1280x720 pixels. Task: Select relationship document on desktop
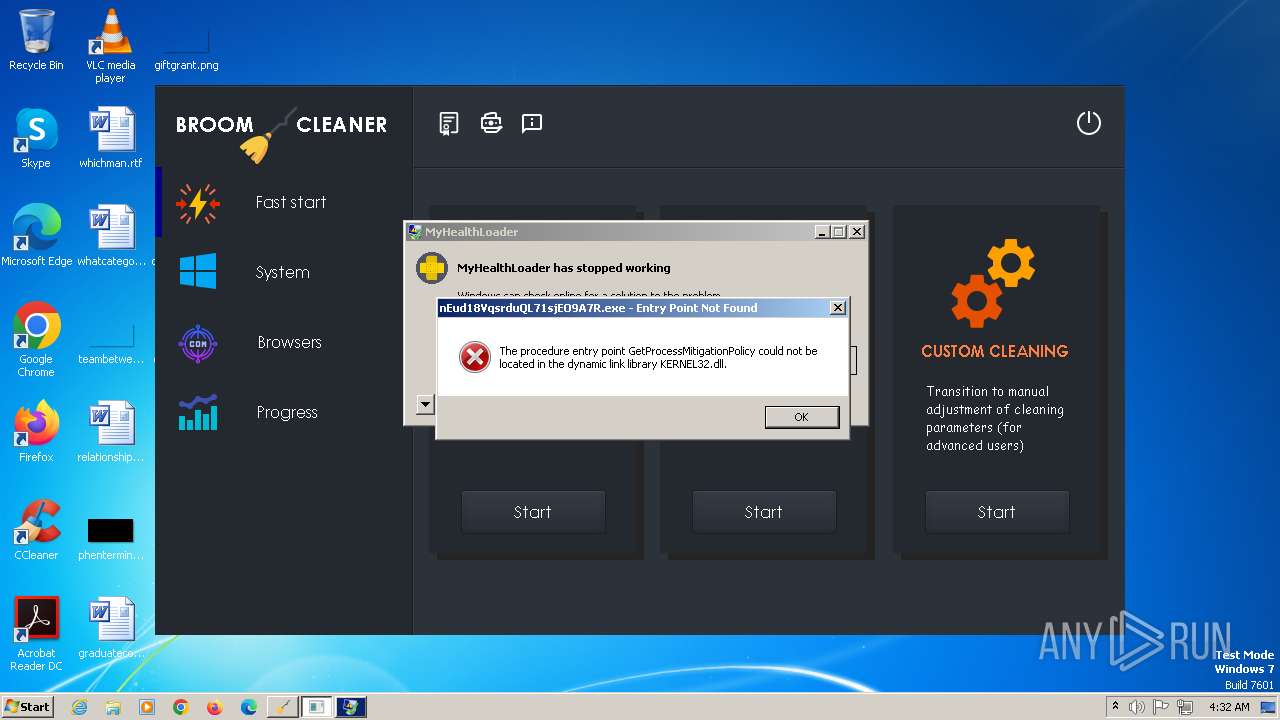(x=110, y=431)
